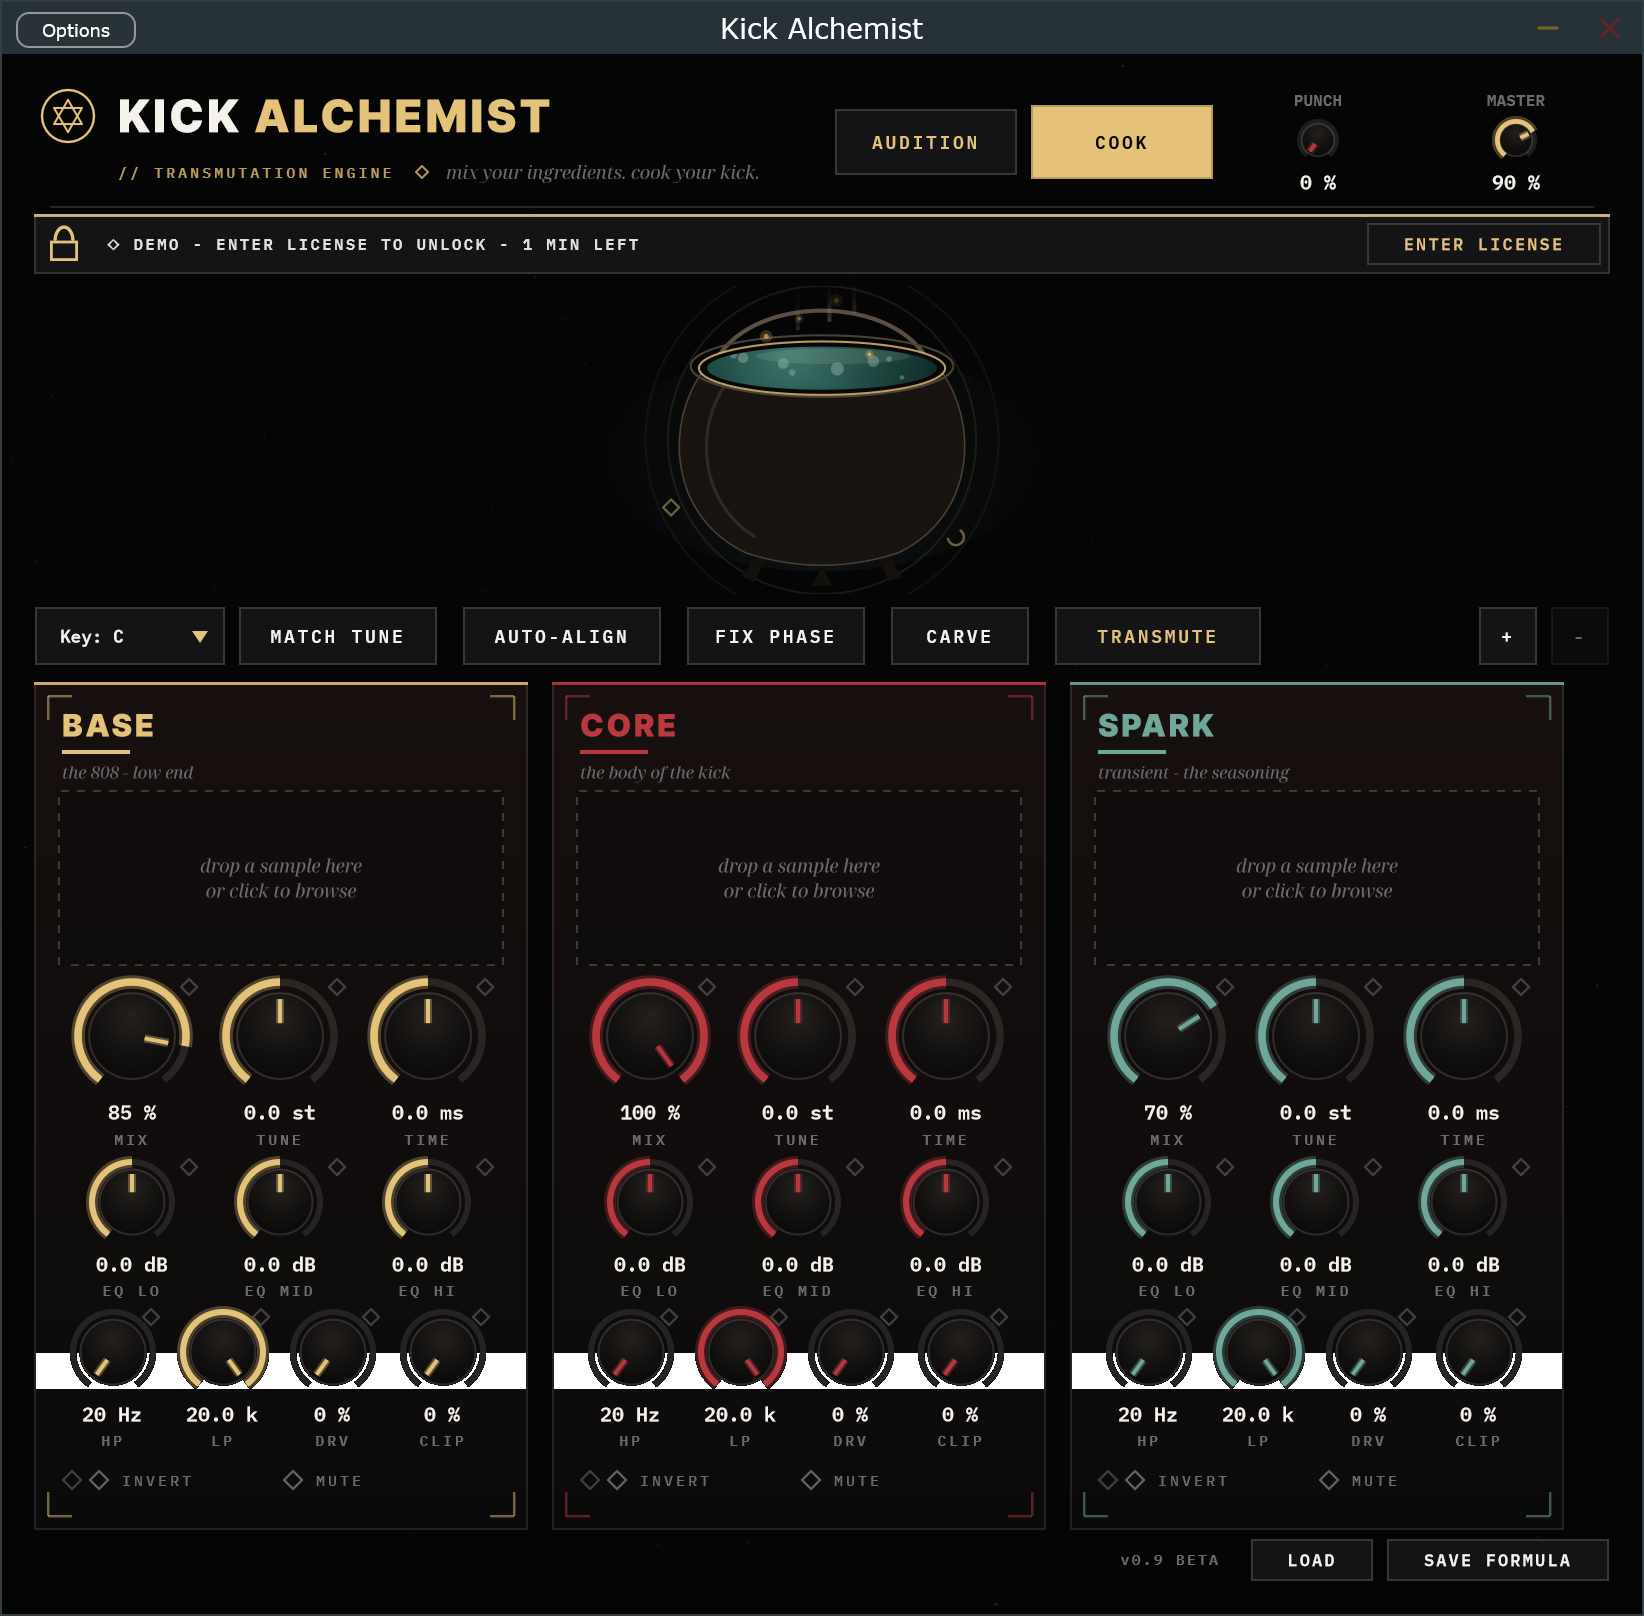This screenshot has height=1616, width=1644.
Task: Toggle the AUDITION mode button
Action: [926, 142]
